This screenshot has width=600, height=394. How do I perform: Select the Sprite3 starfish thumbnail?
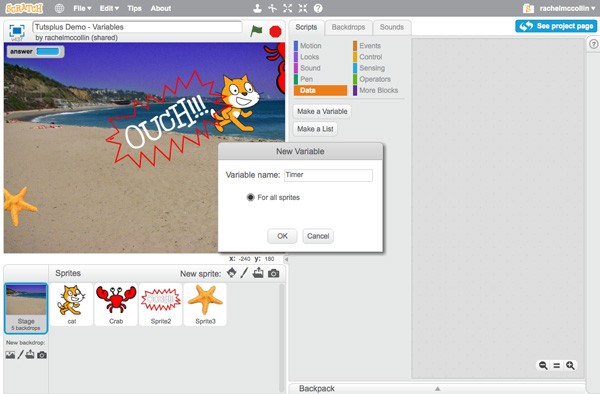pyautogui.click(x=205, y=304)
